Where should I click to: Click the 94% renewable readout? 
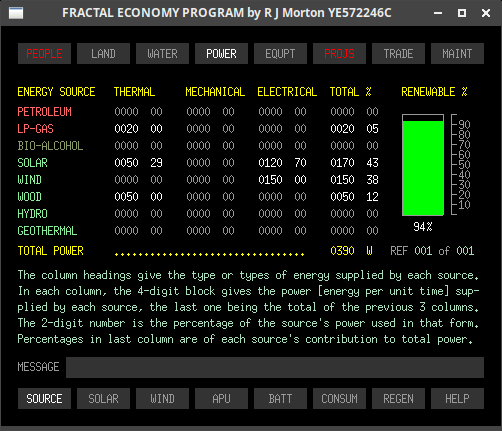(423, 227)
